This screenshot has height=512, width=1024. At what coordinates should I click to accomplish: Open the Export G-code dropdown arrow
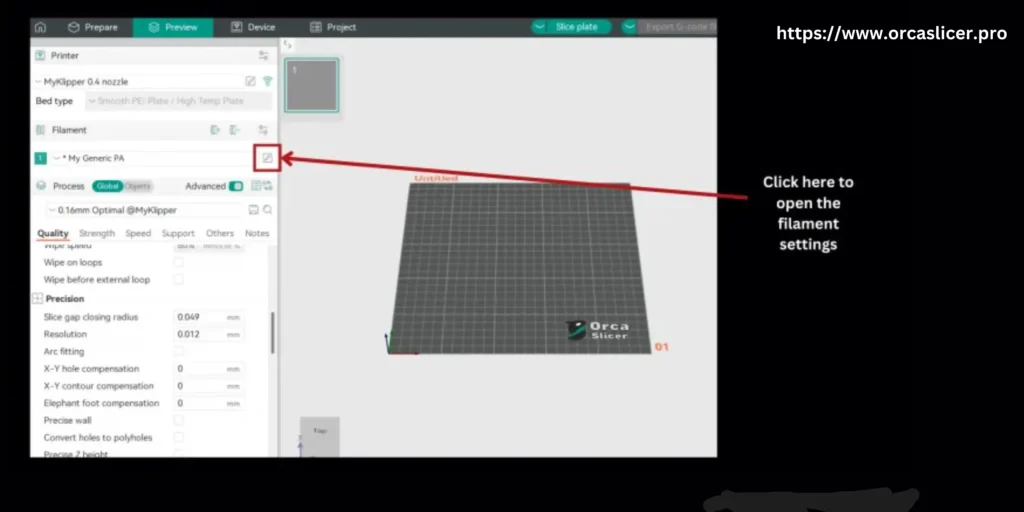coord(629,27)
